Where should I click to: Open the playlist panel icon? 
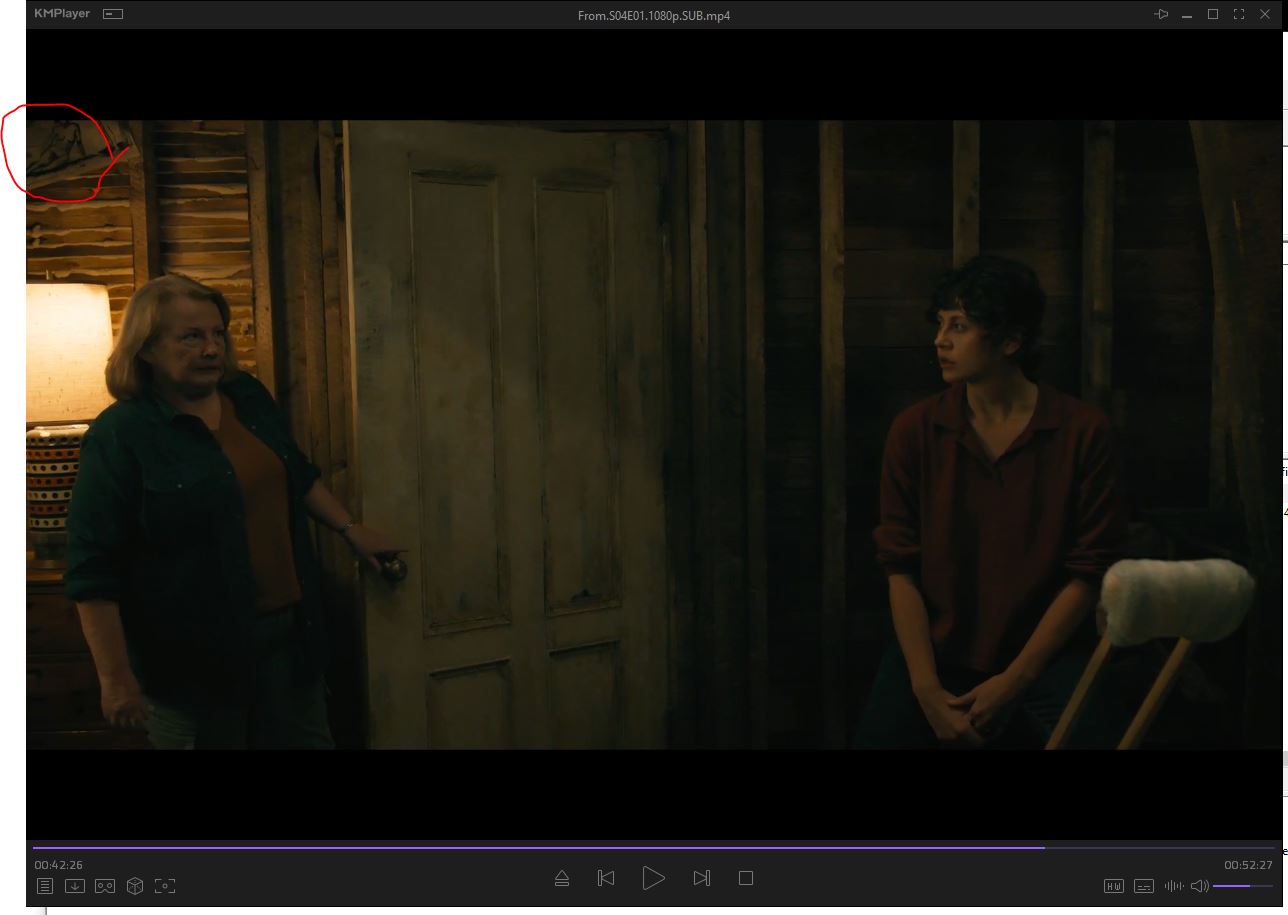coord(45,886)
